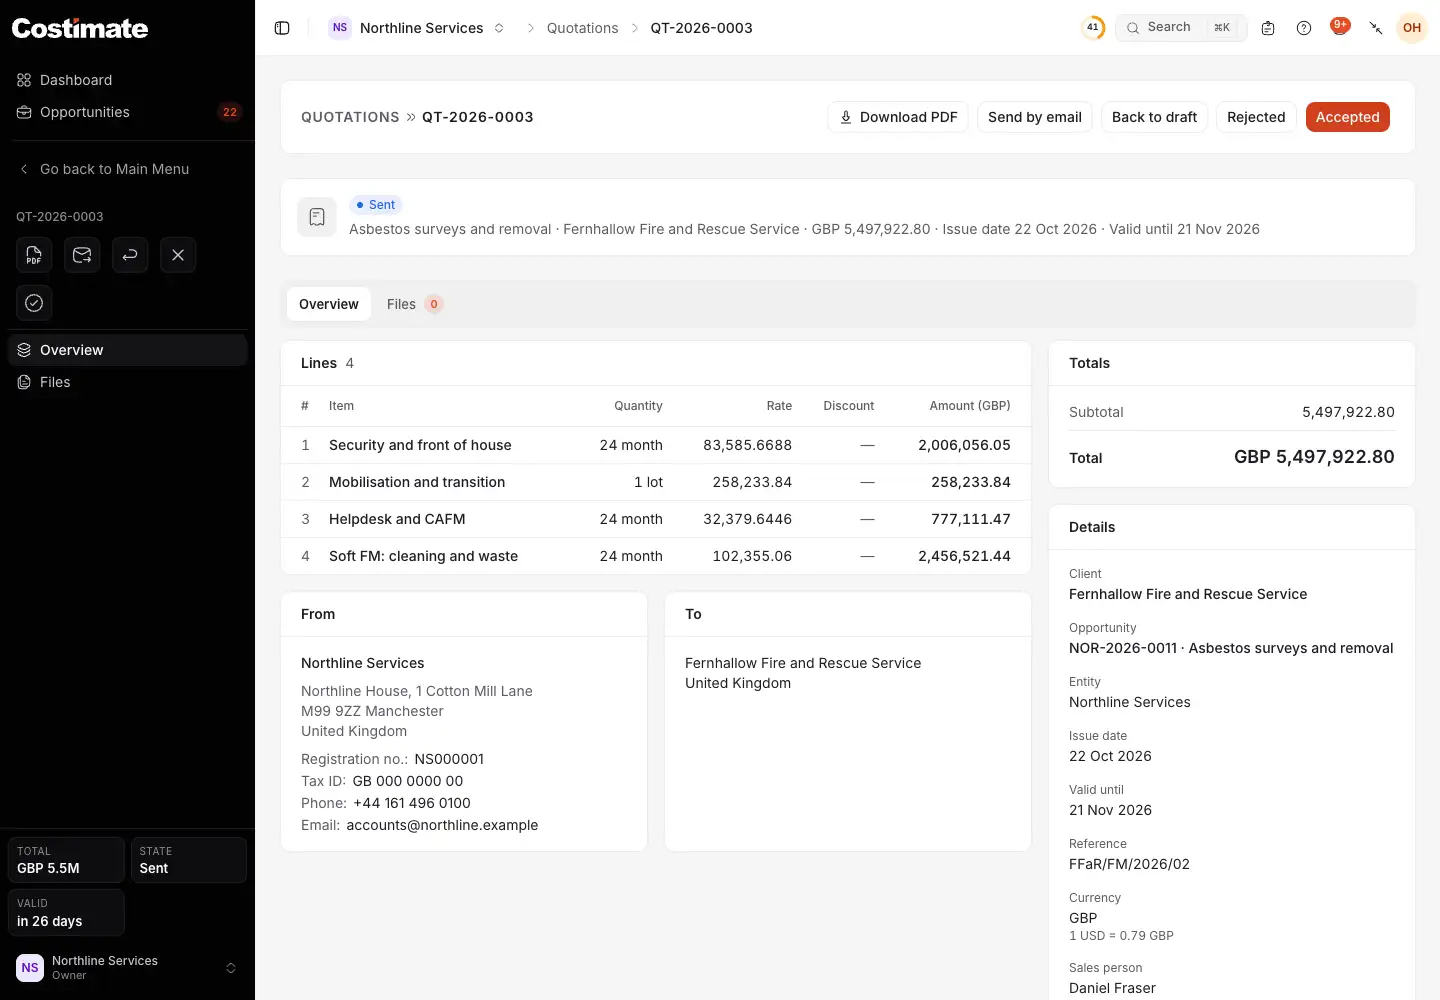Click the Search input field
1440x1000 pixels.
pos(1181,28)
